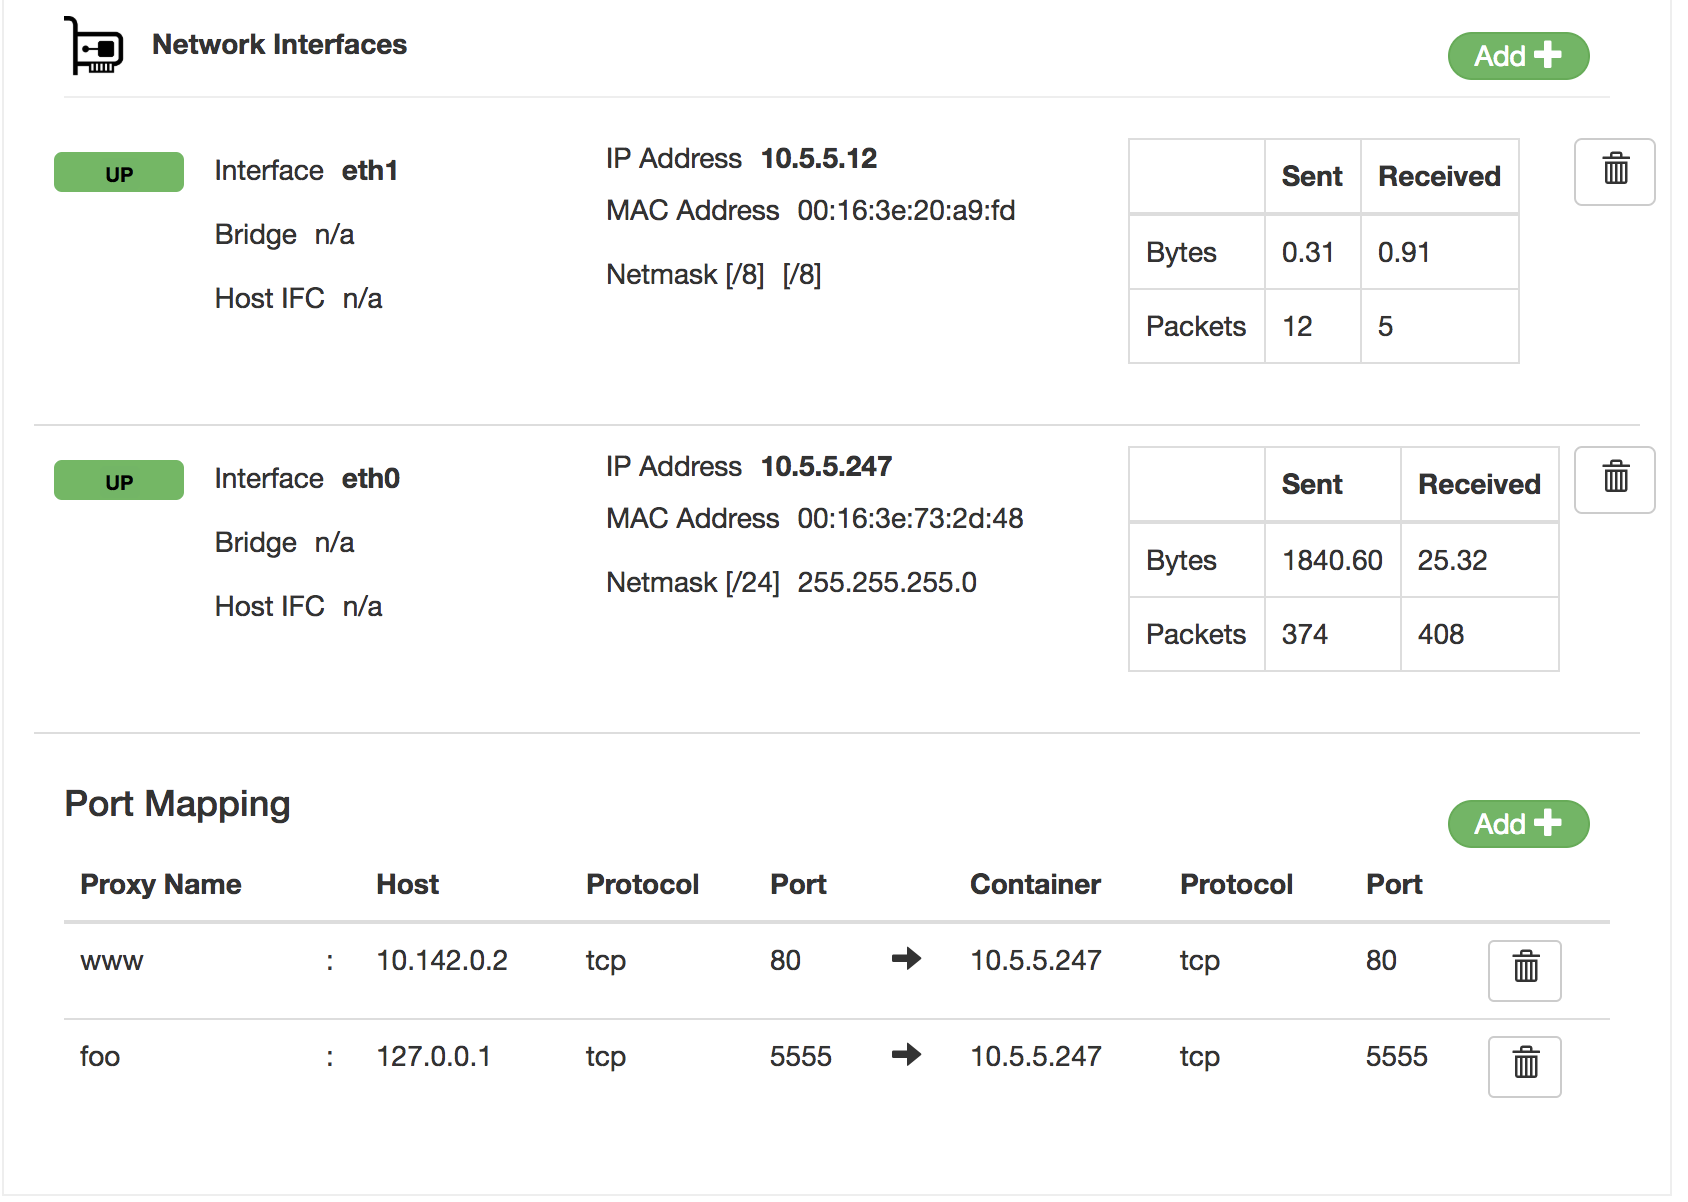
Task: Click Add next to Port Mapping
Action: tap(1518, 824)
